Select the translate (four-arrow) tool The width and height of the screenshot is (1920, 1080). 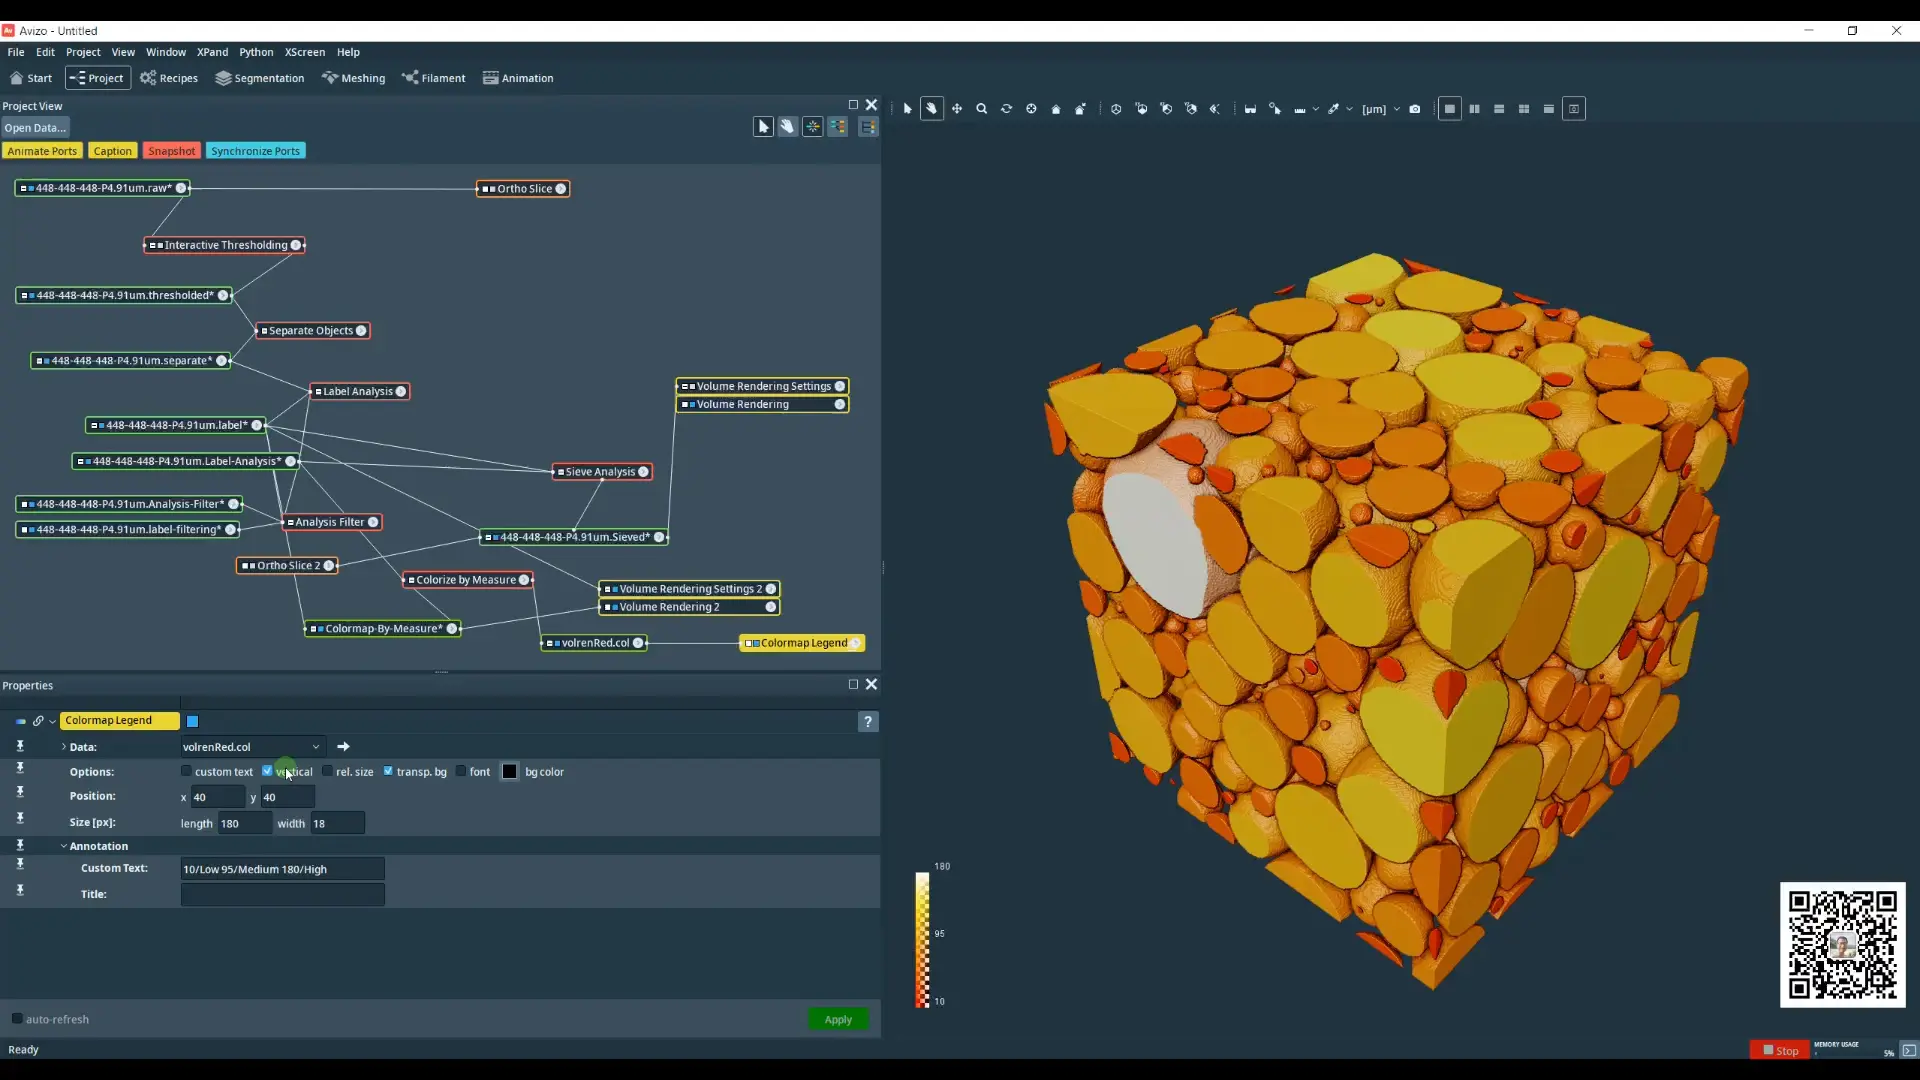pos(957,109)
